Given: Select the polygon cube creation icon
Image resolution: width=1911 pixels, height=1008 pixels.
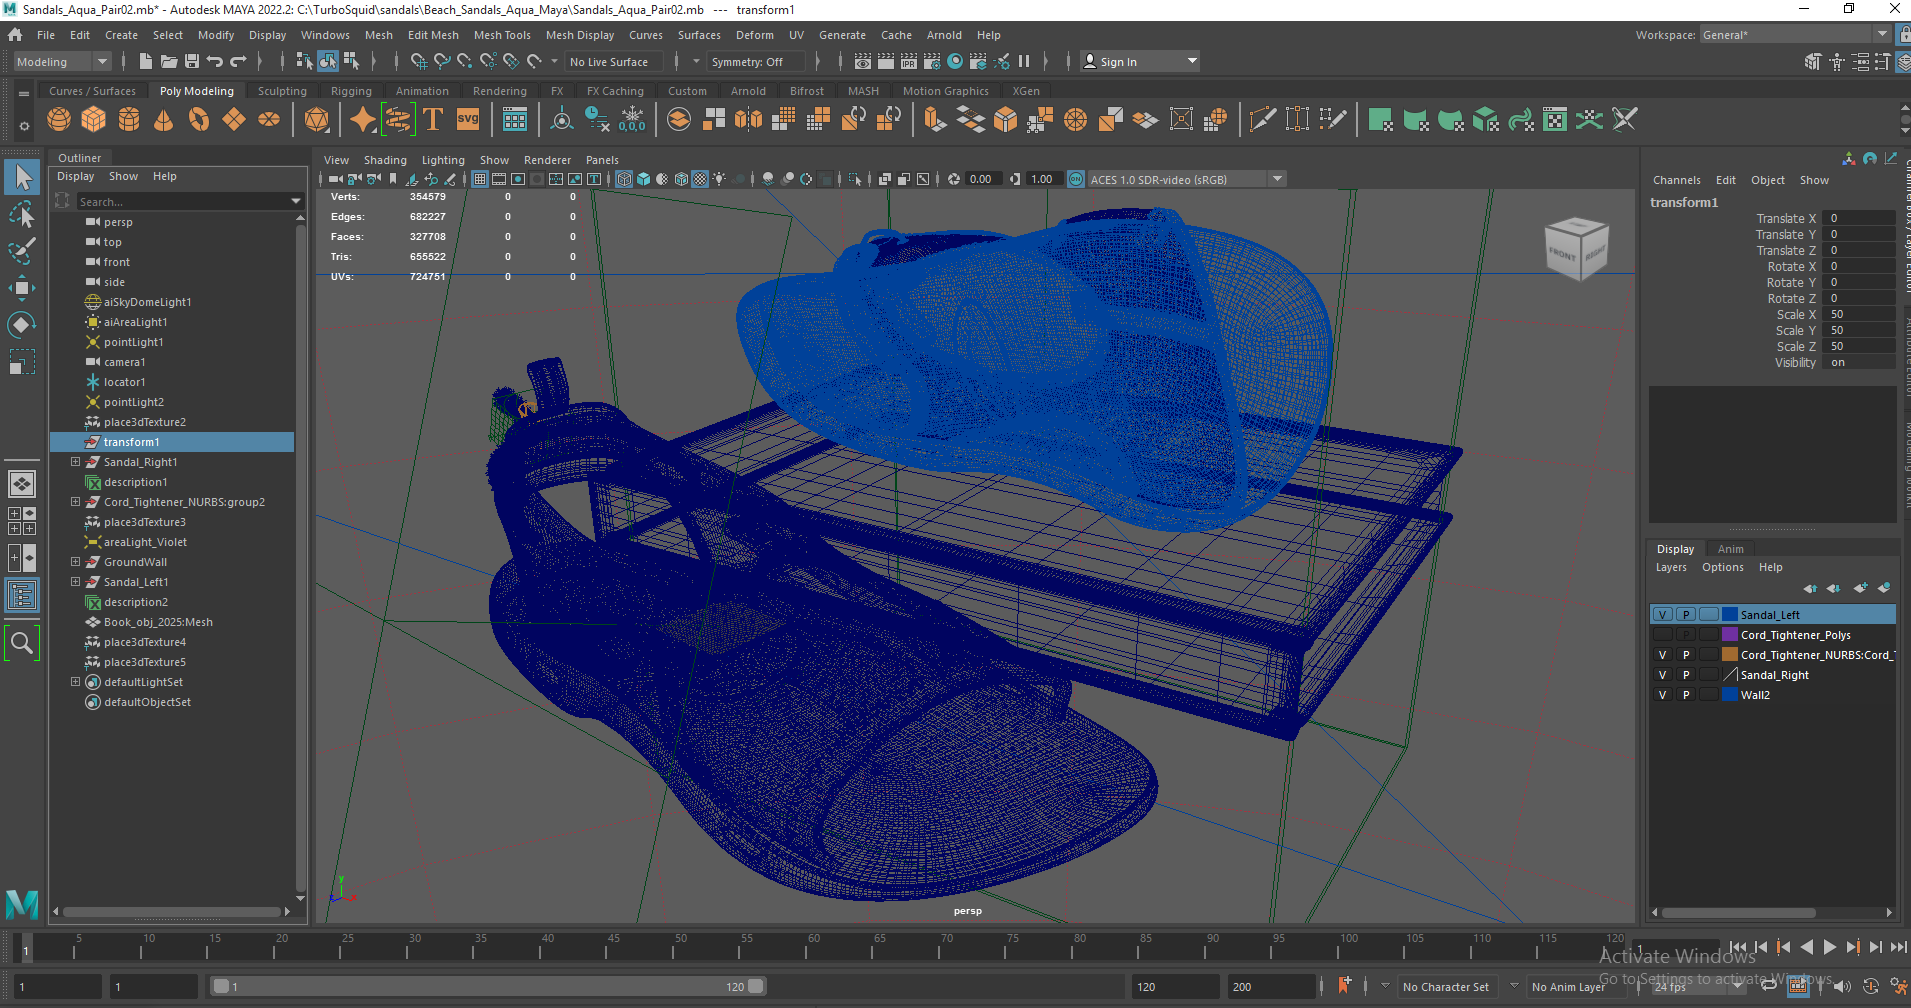Looking at the screenshot, I should (94, 119).
